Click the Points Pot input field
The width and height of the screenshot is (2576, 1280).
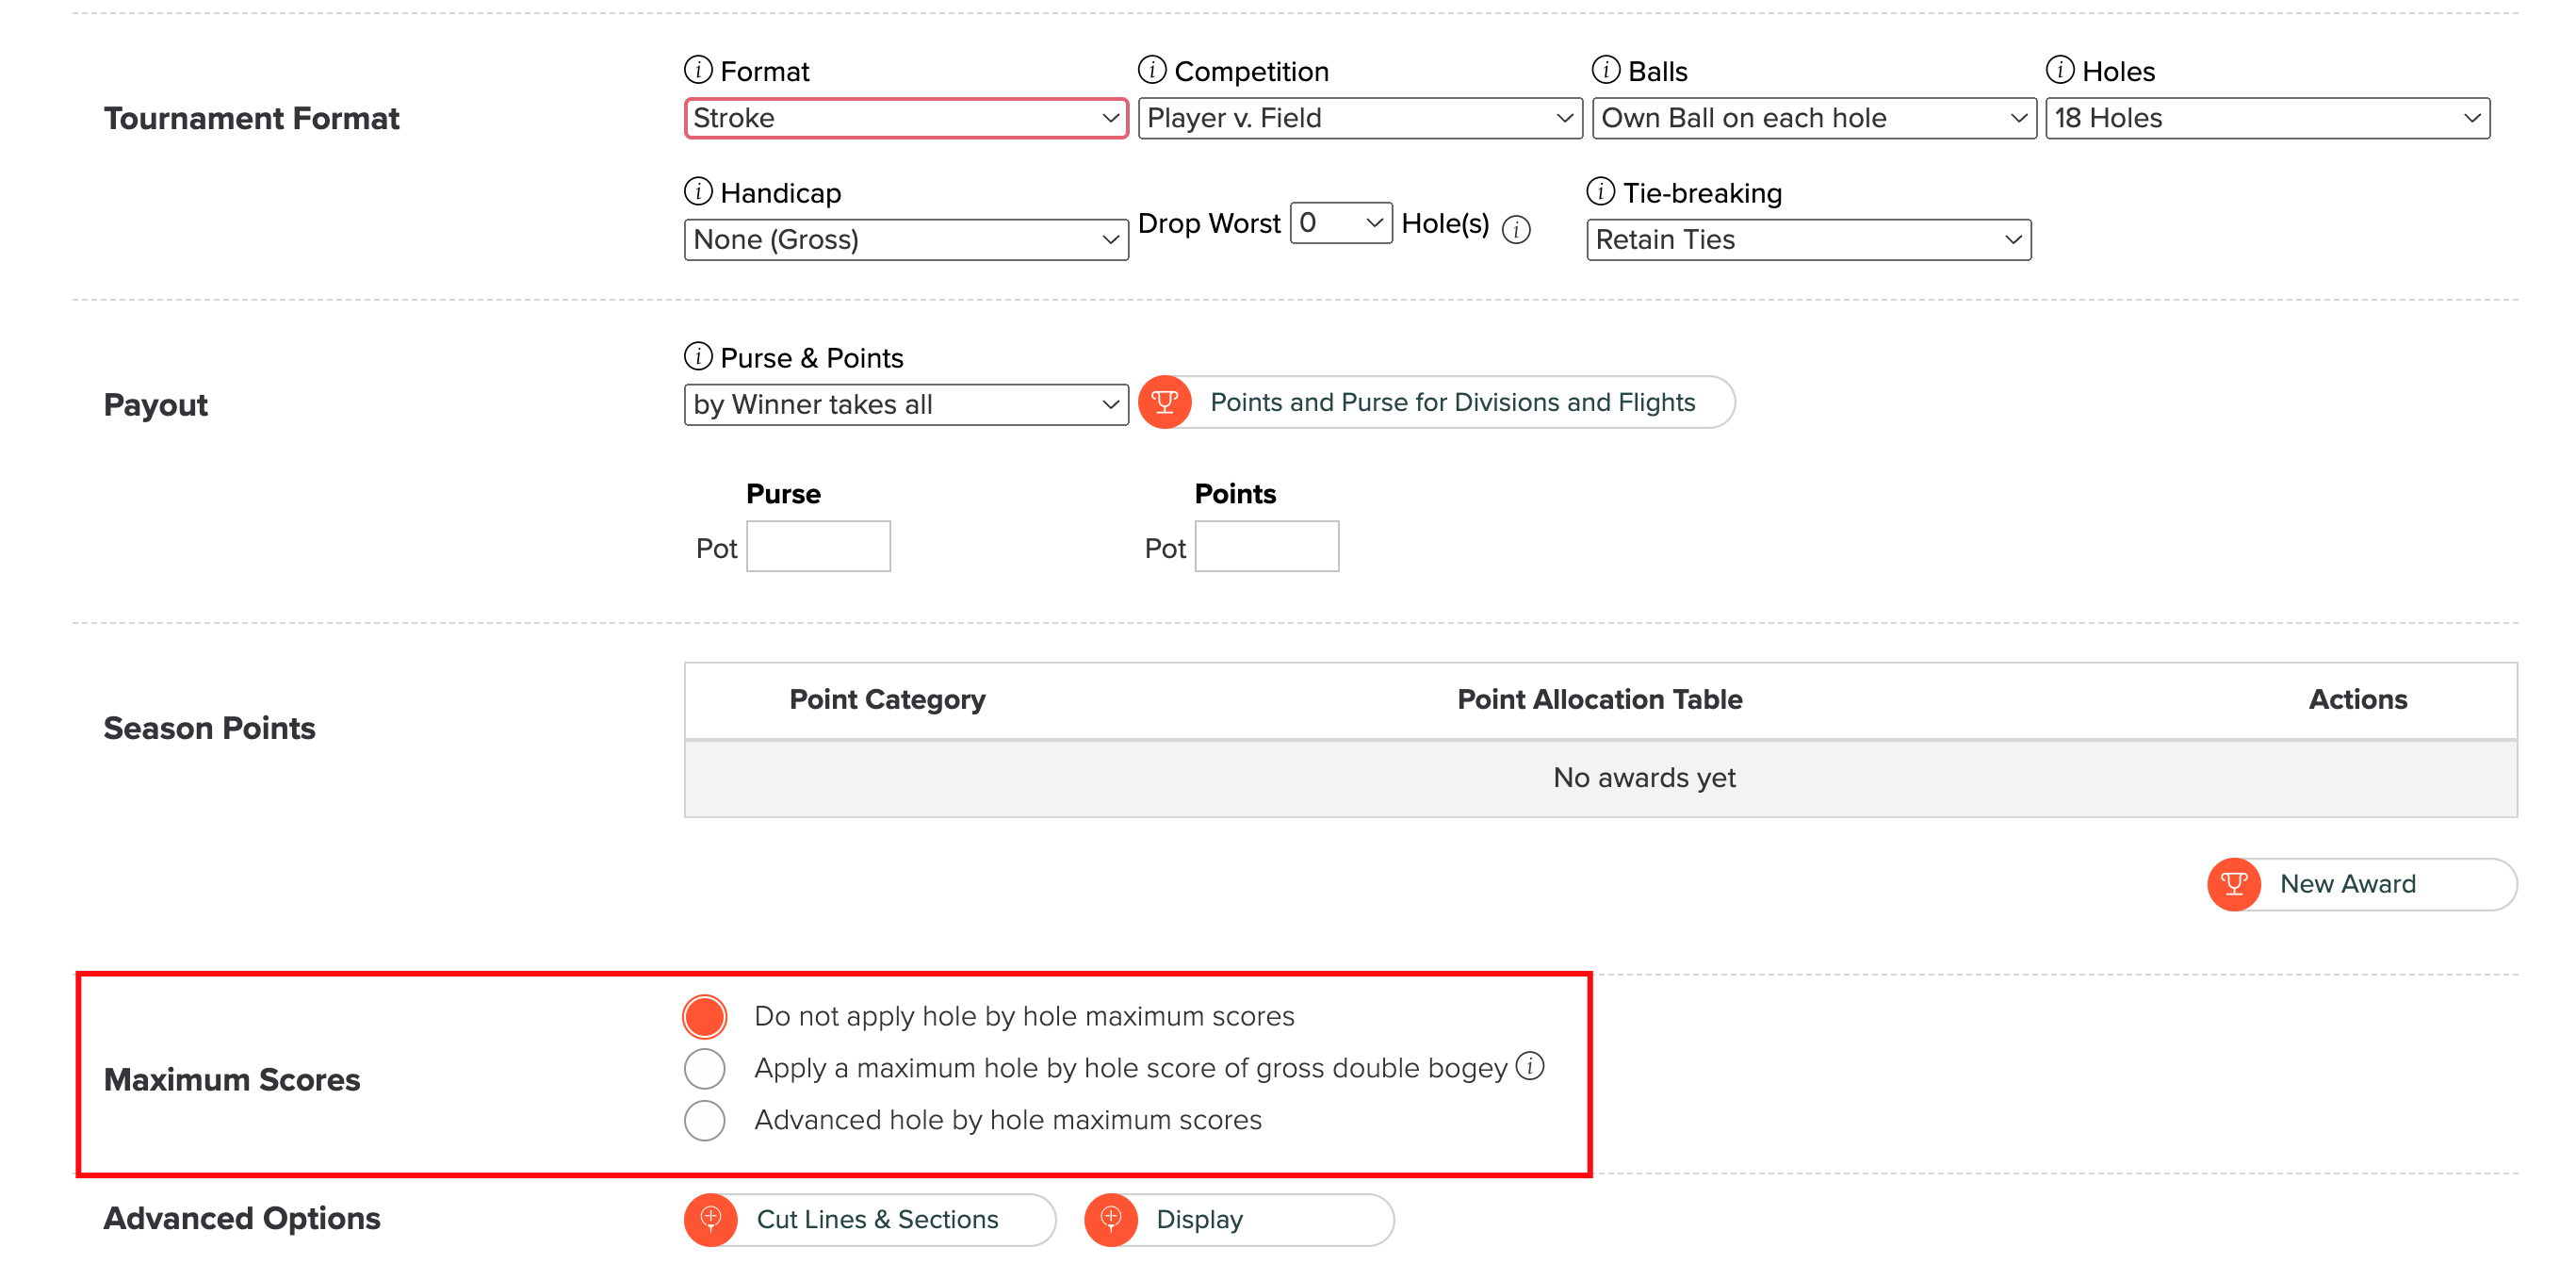point(1267,546)
